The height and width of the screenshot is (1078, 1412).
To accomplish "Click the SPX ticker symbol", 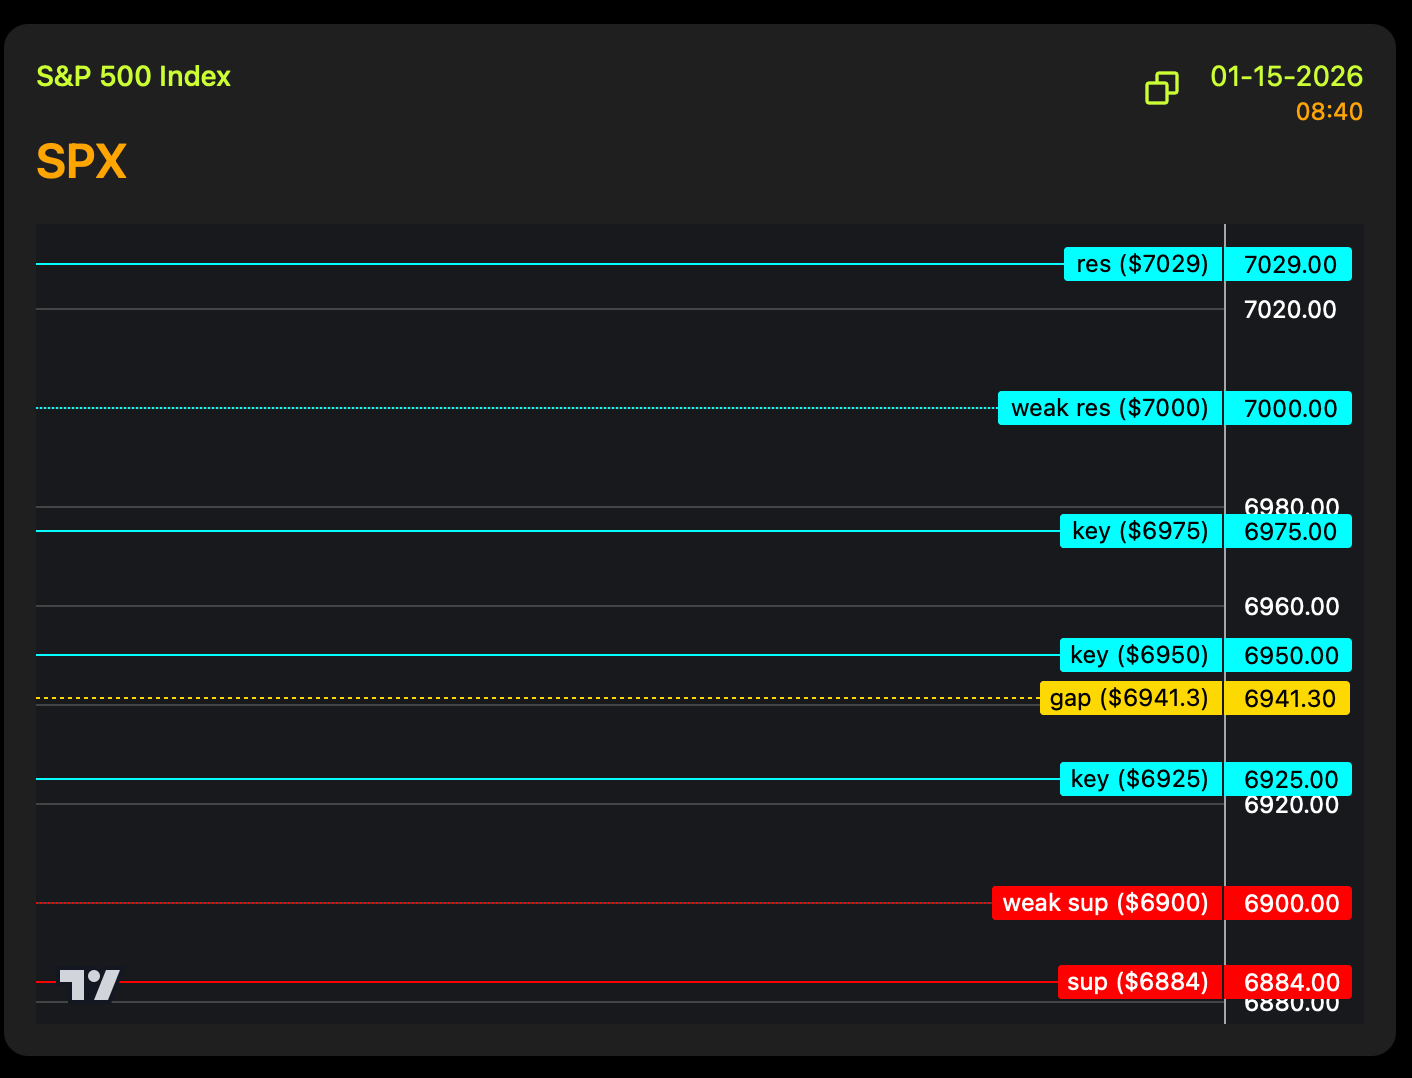I will tap(82, 161).
